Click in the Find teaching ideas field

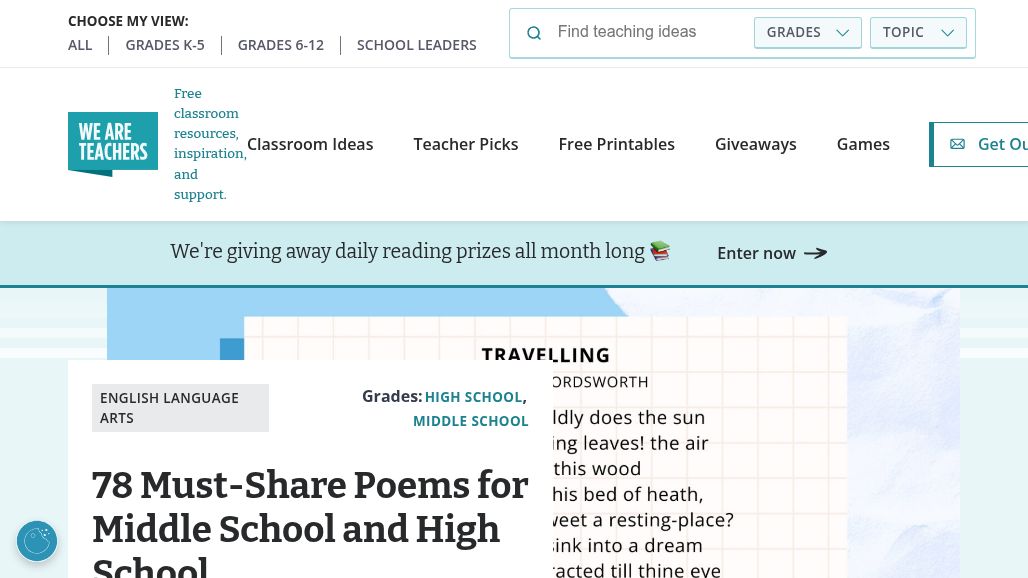pyautogui.click(x=650, y=32)
